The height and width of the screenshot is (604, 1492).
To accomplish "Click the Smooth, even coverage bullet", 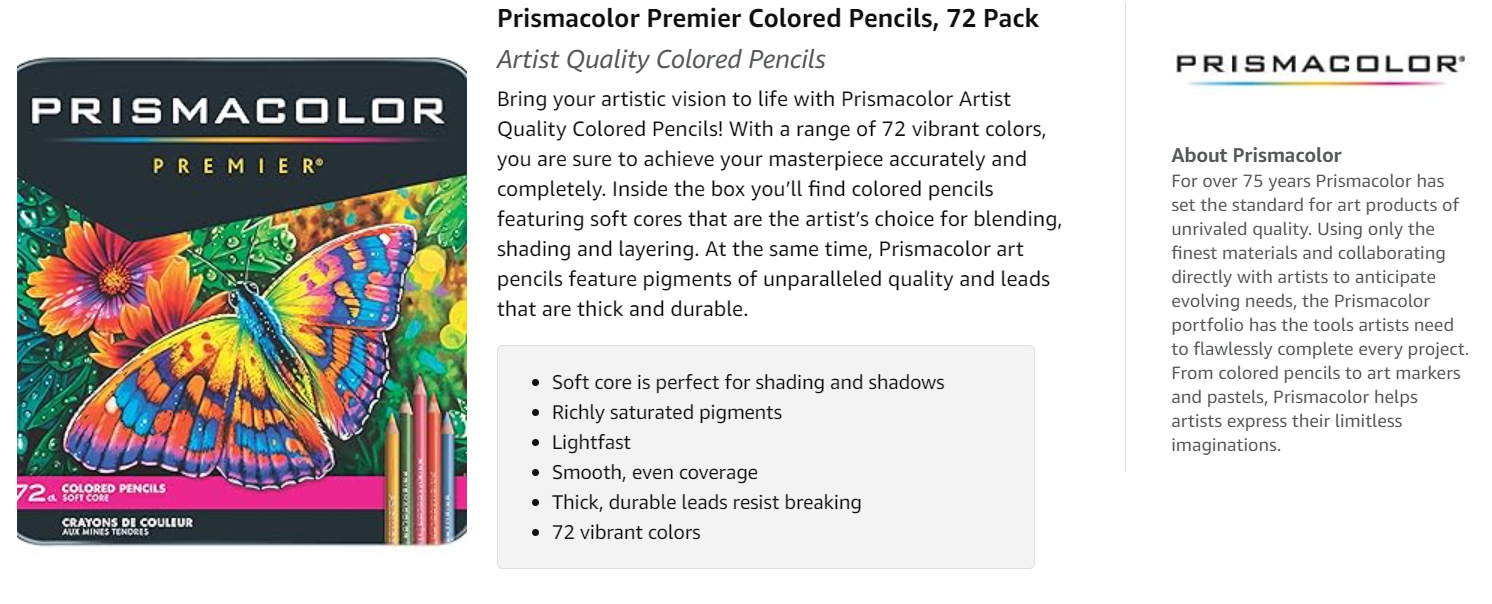I will point(654,472).
